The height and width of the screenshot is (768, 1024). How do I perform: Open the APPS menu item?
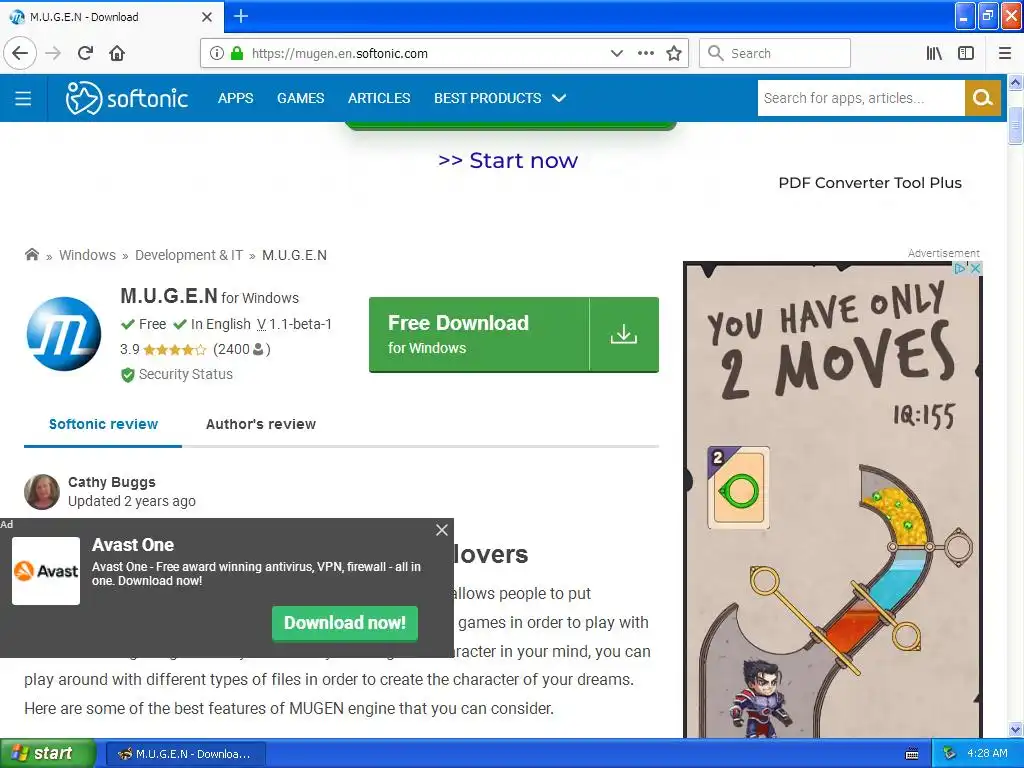[235, 98]
